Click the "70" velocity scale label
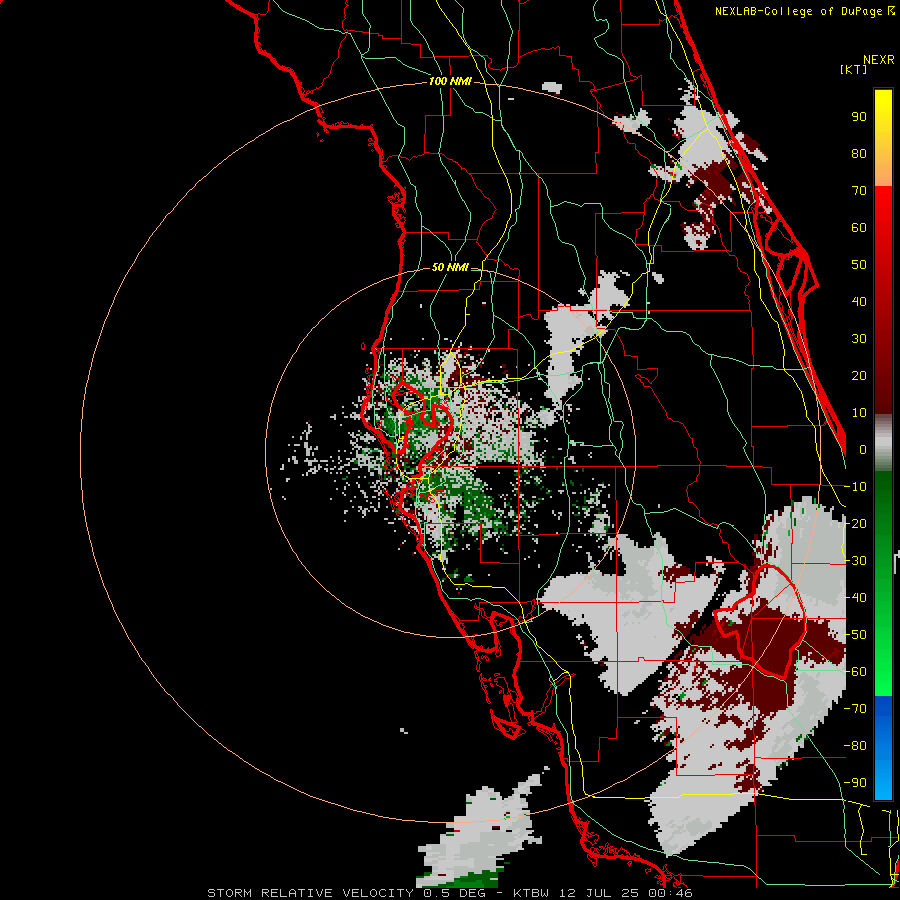 coord(859,191)
